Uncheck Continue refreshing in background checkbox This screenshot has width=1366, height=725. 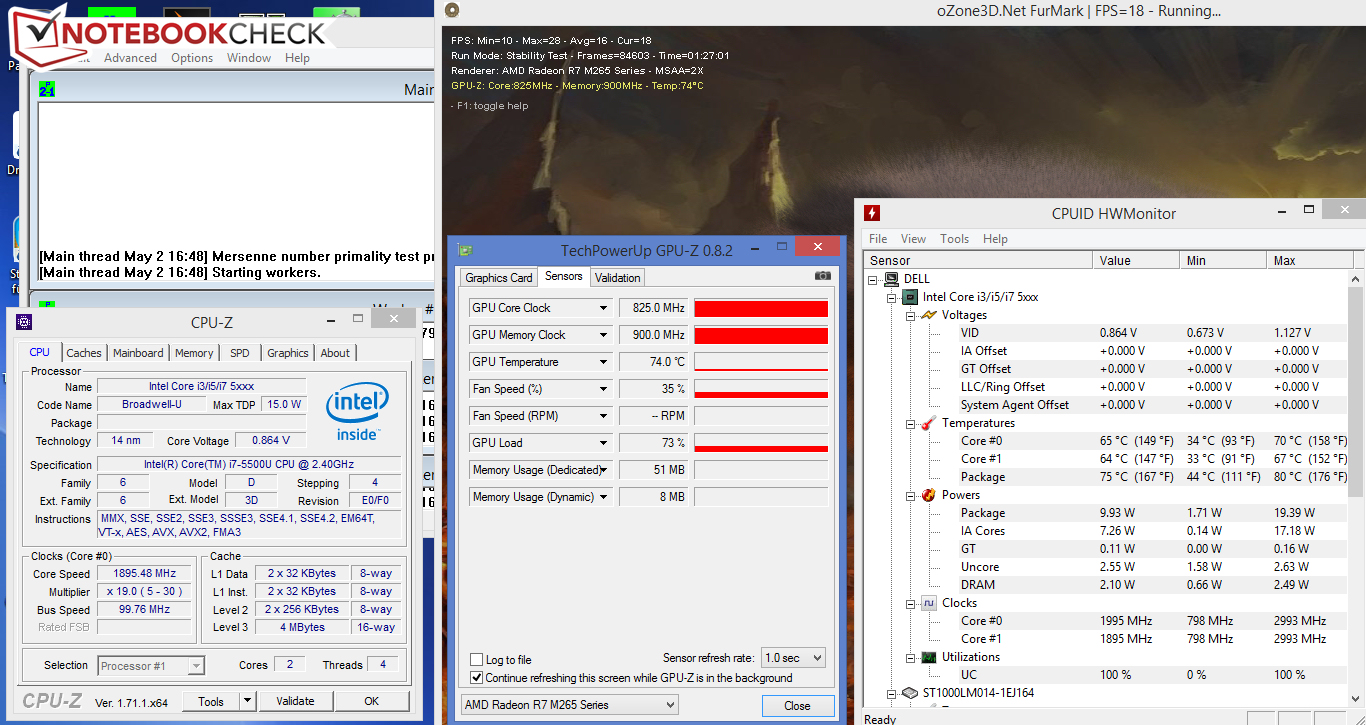pyautogui.click(x=477, y=678)
